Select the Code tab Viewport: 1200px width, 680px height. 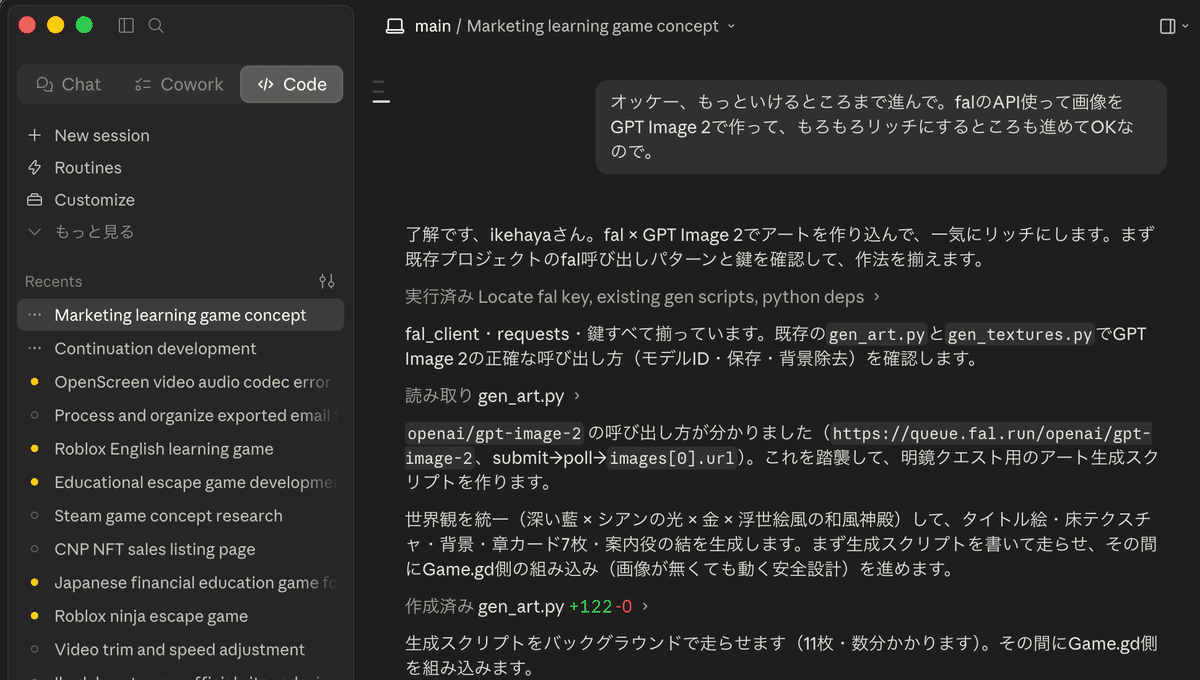point(292,85)
